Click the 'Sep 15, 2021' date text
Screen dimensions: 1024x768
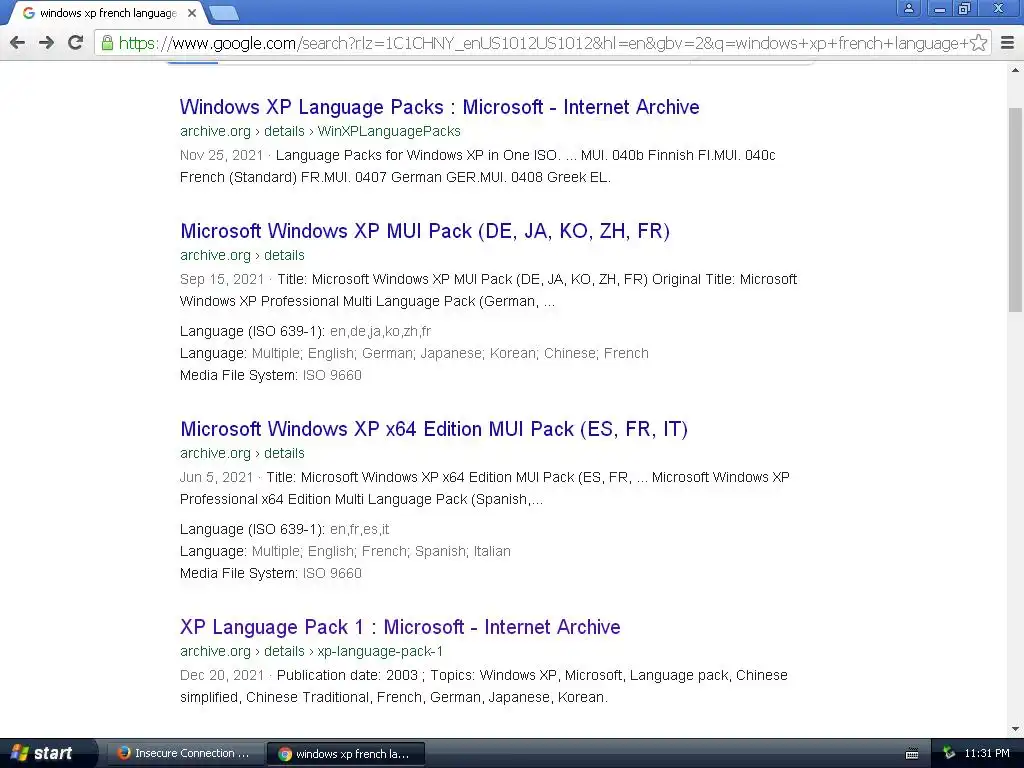click(x=222, y=280)
